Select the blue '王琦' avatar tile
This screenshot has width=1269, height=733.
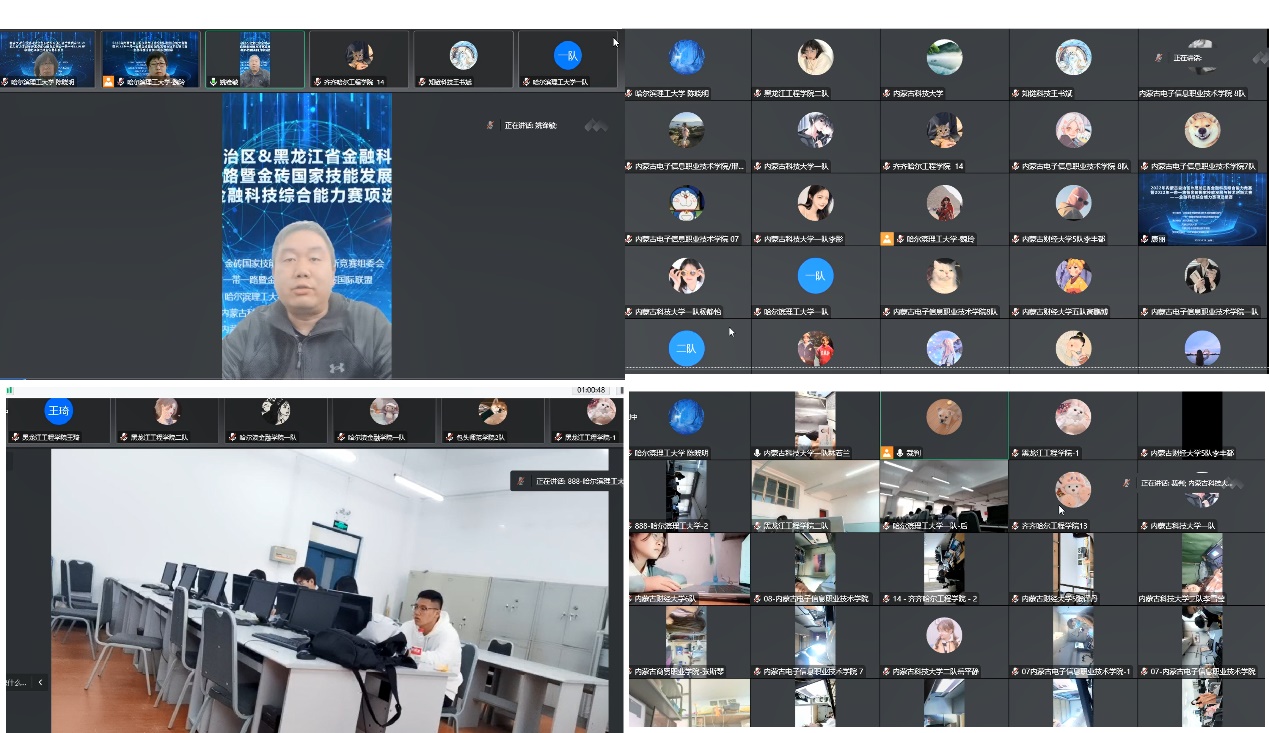(x=59, y=411)
